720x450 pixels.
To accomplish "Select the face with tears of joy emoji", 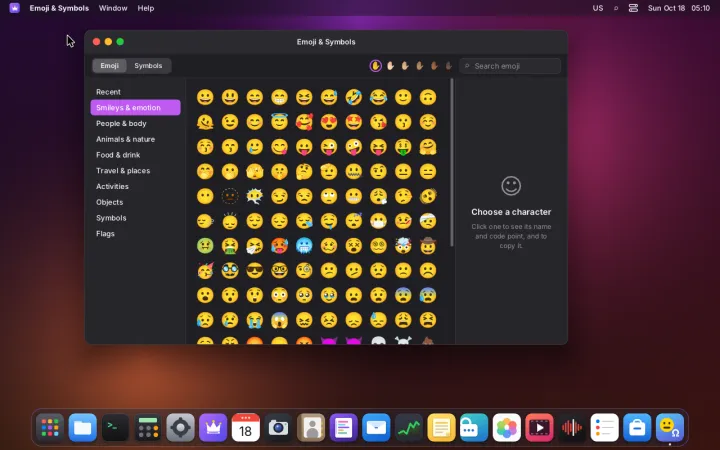I will [378, 97].
